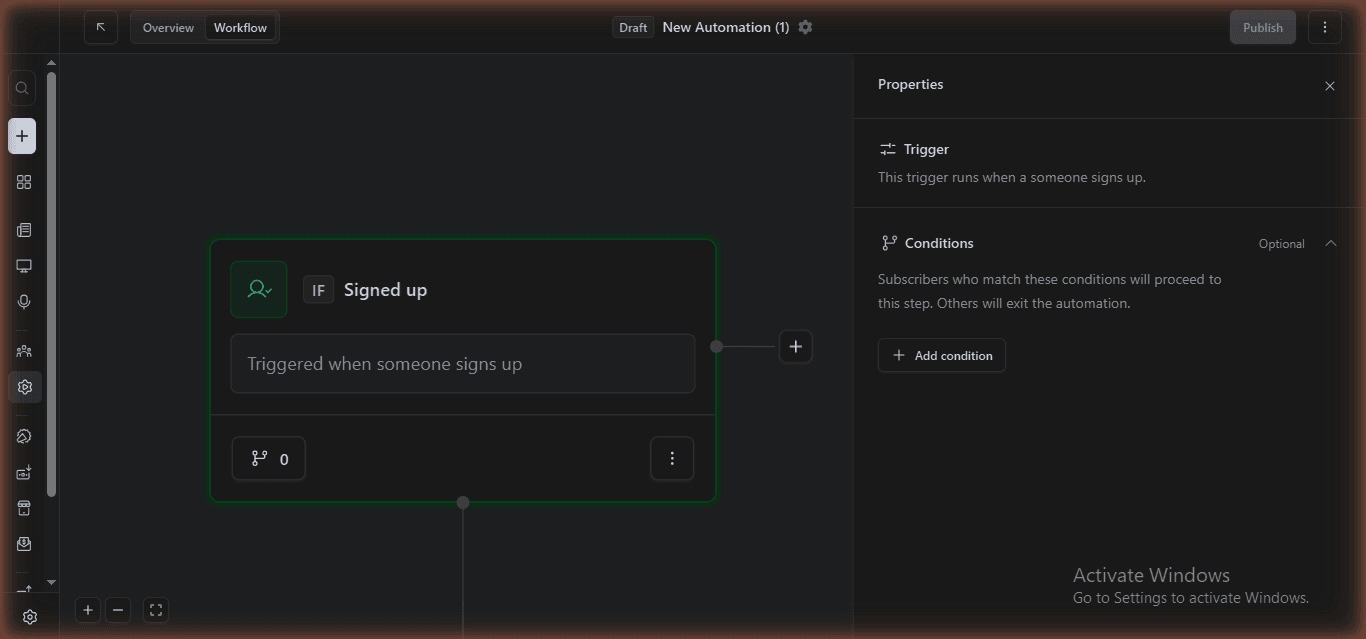Viewport: 1366px width, 639px height.
Task: Click the Properties panel heading
Action: (910, 85)
